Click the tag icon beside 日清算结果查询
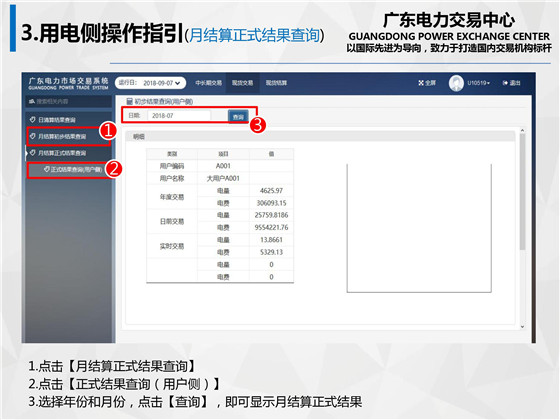The image size is (560, 420). (32, 119)
